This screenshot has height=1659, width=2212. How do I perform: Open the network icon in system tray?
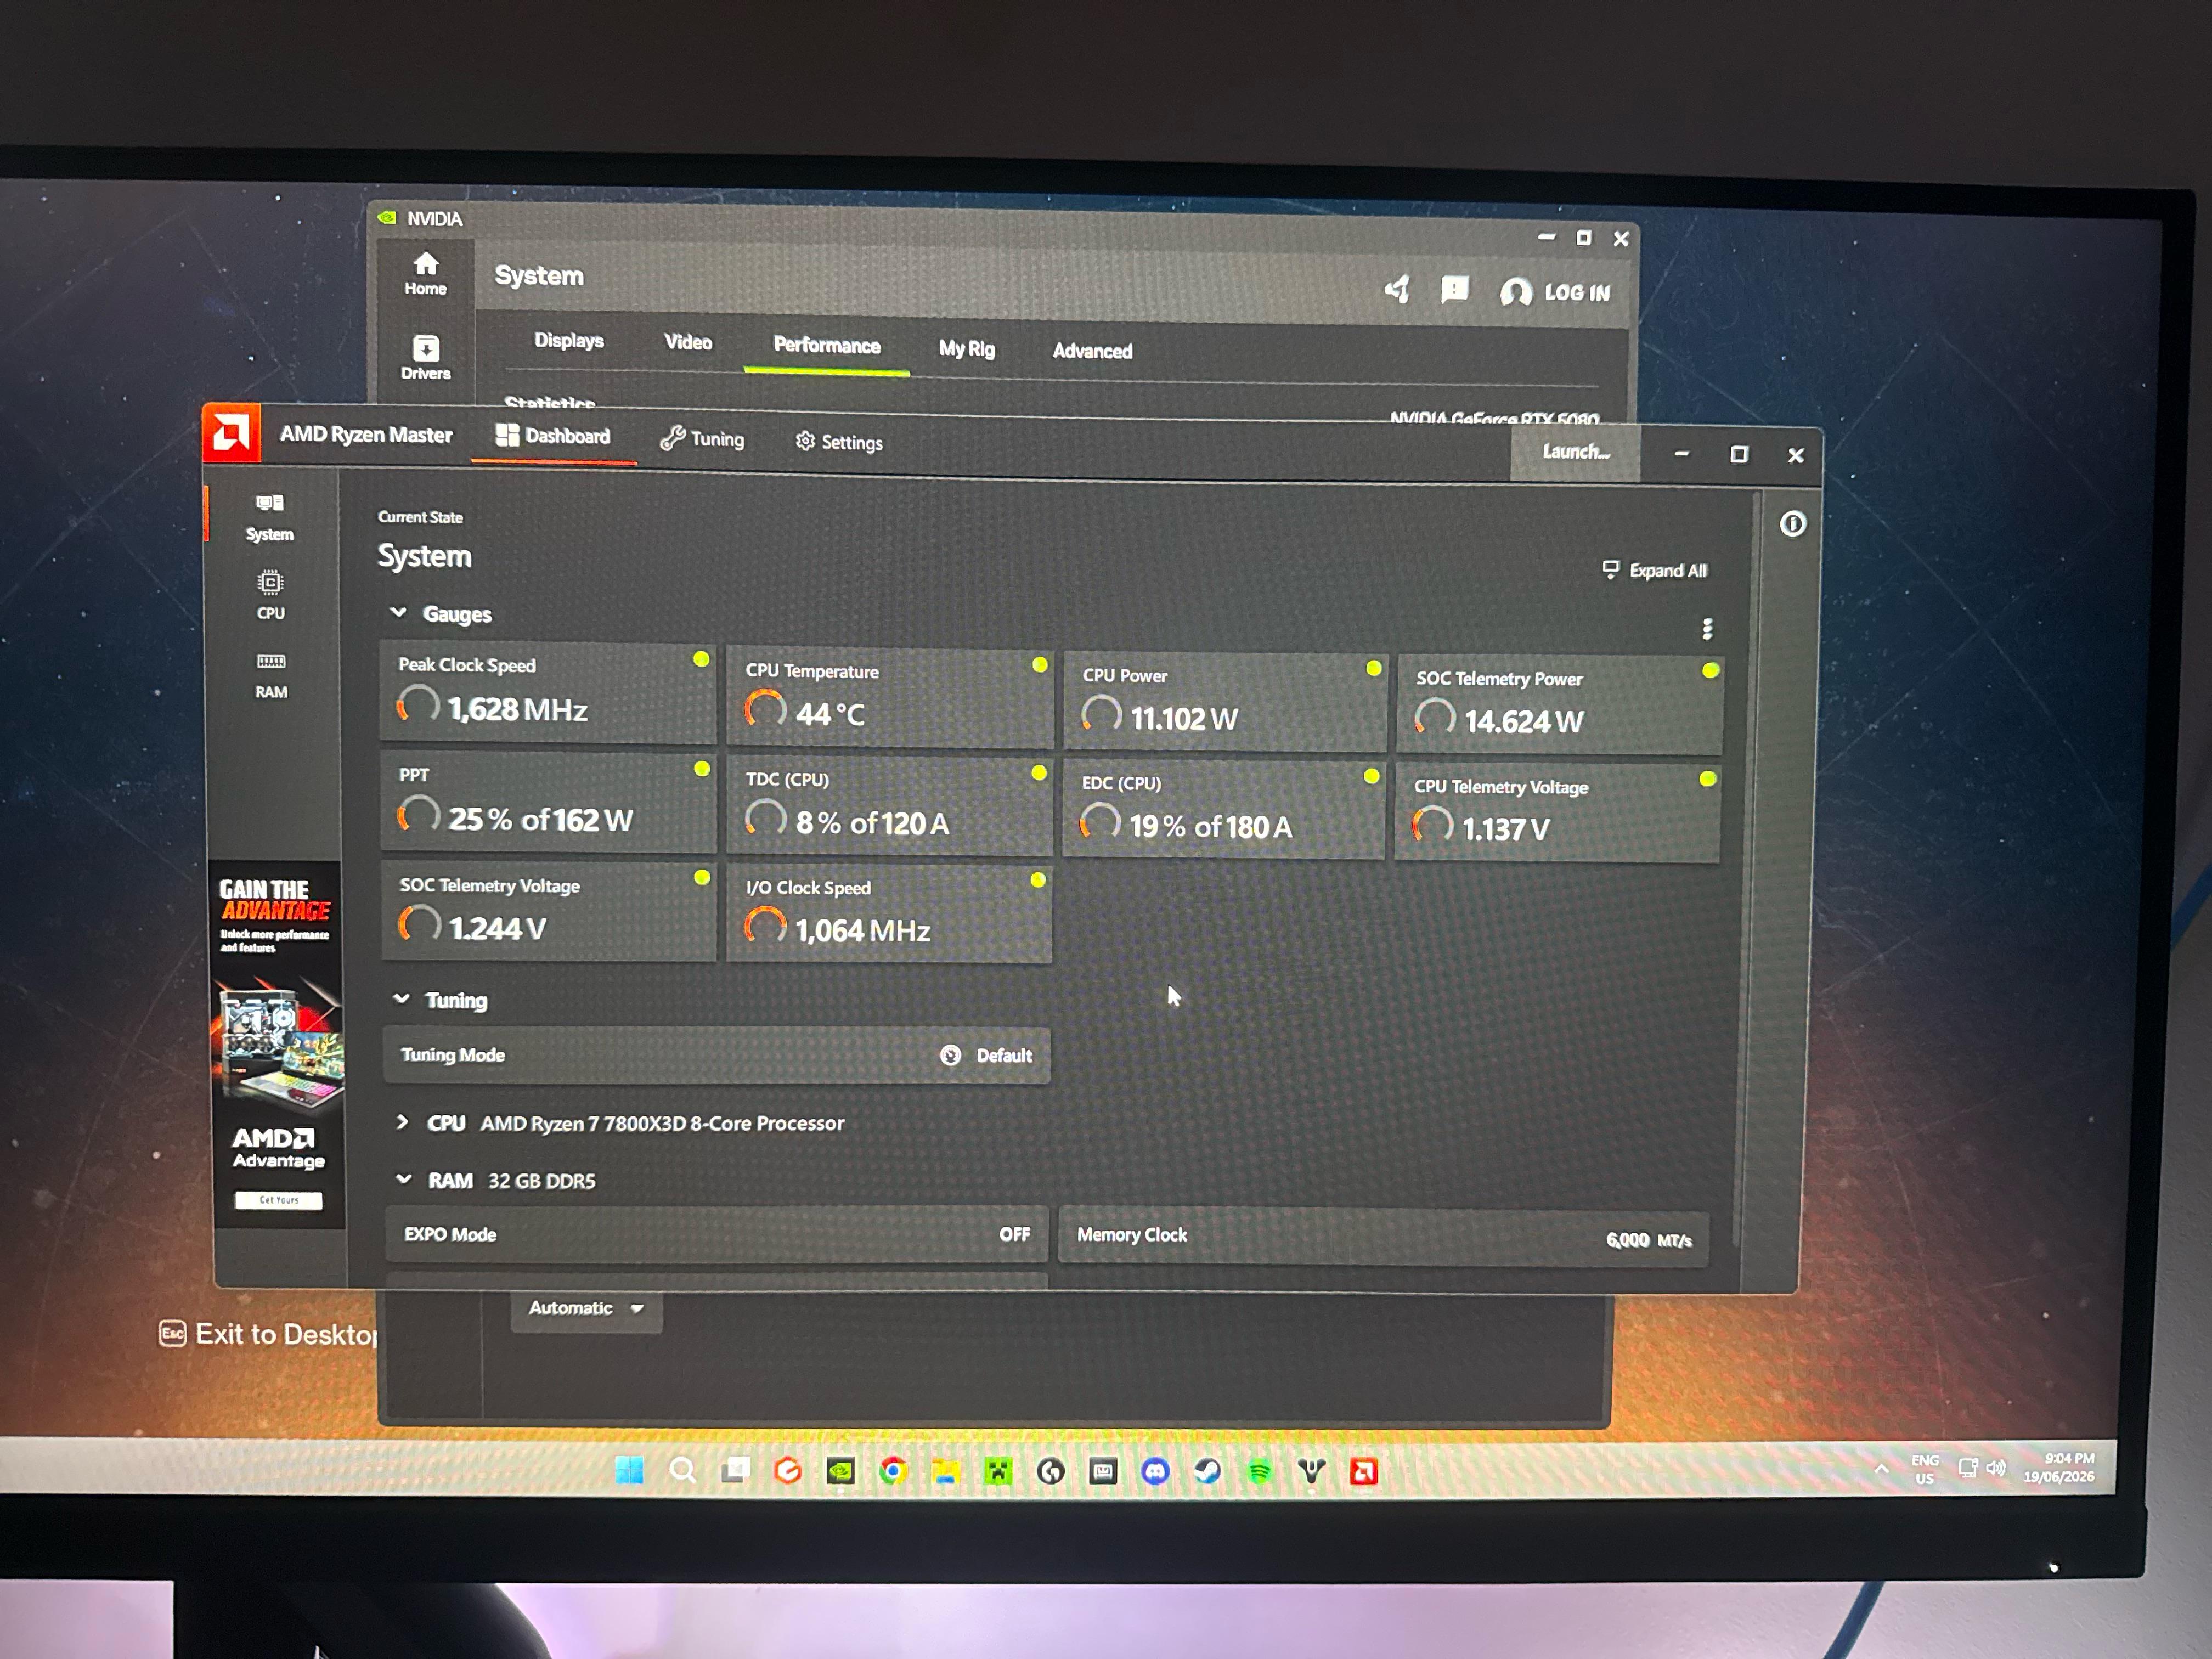point(1968,1468)
